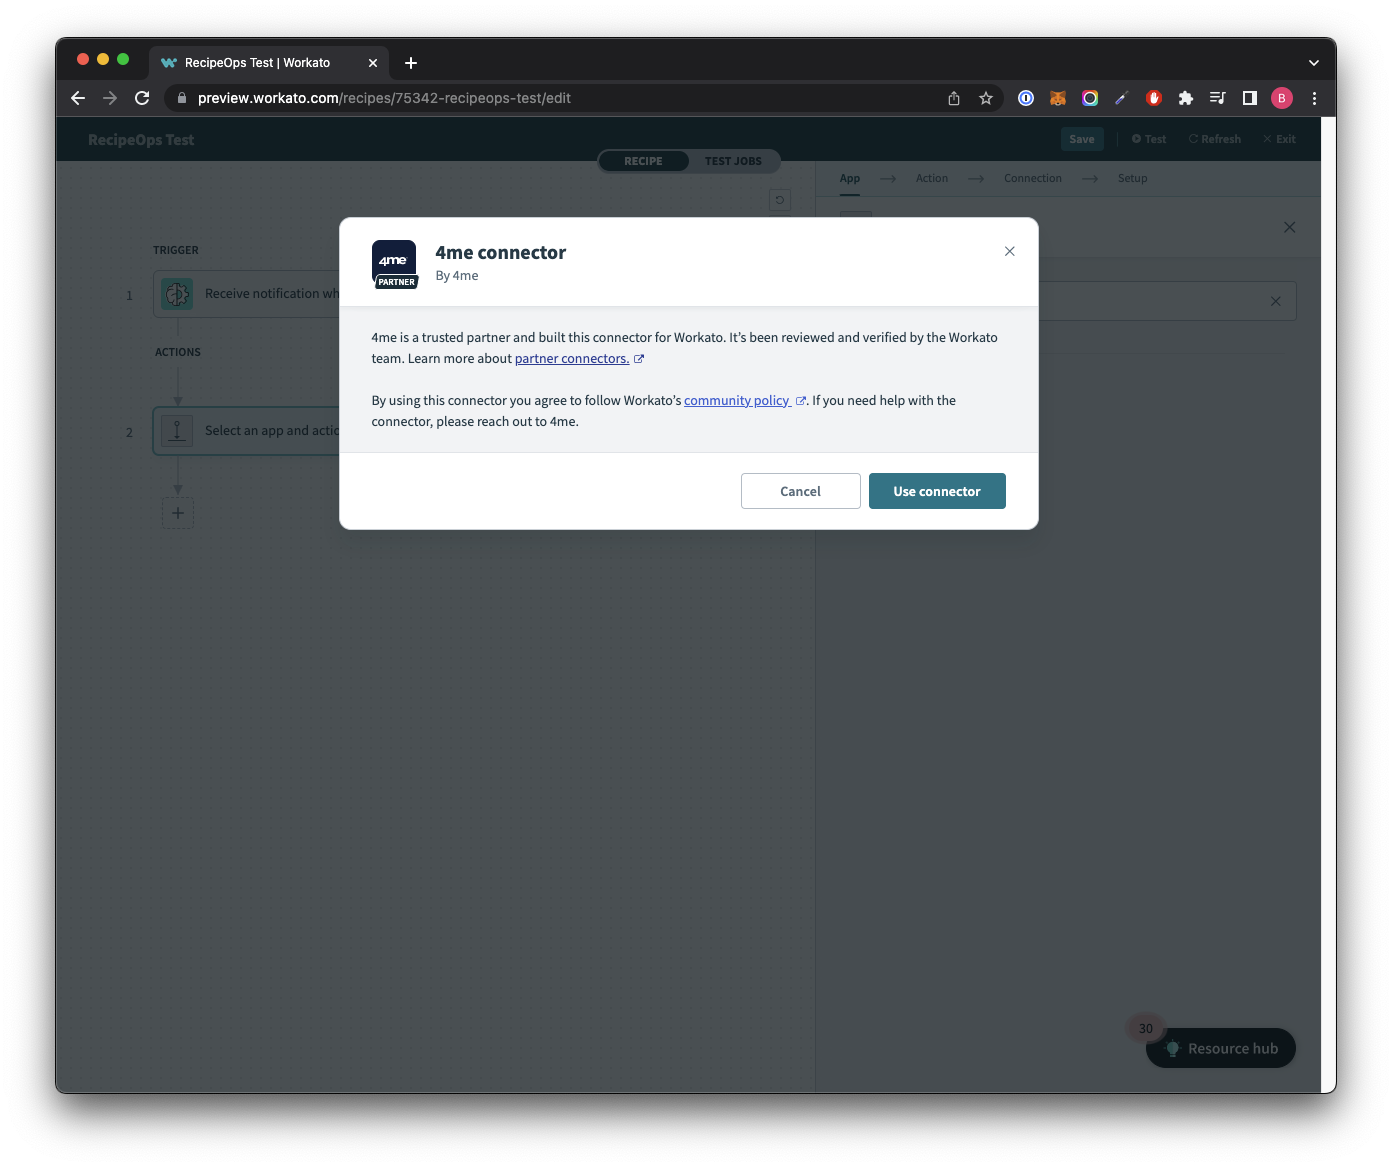Select the trigger step notification icon
This screenshot has width=1392, height=1167.
[x=177, y=293]
